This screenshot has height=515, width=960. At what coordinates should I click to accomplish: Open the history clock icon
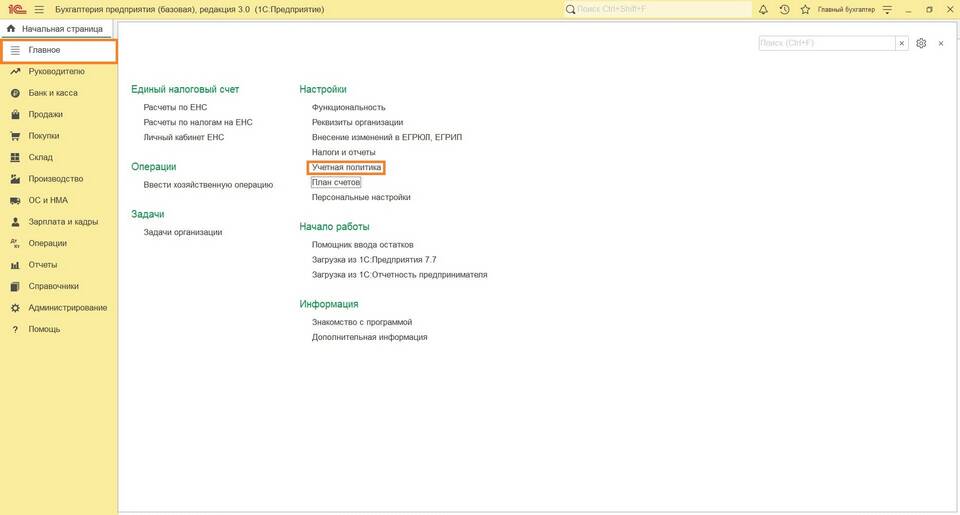(784, 9)
